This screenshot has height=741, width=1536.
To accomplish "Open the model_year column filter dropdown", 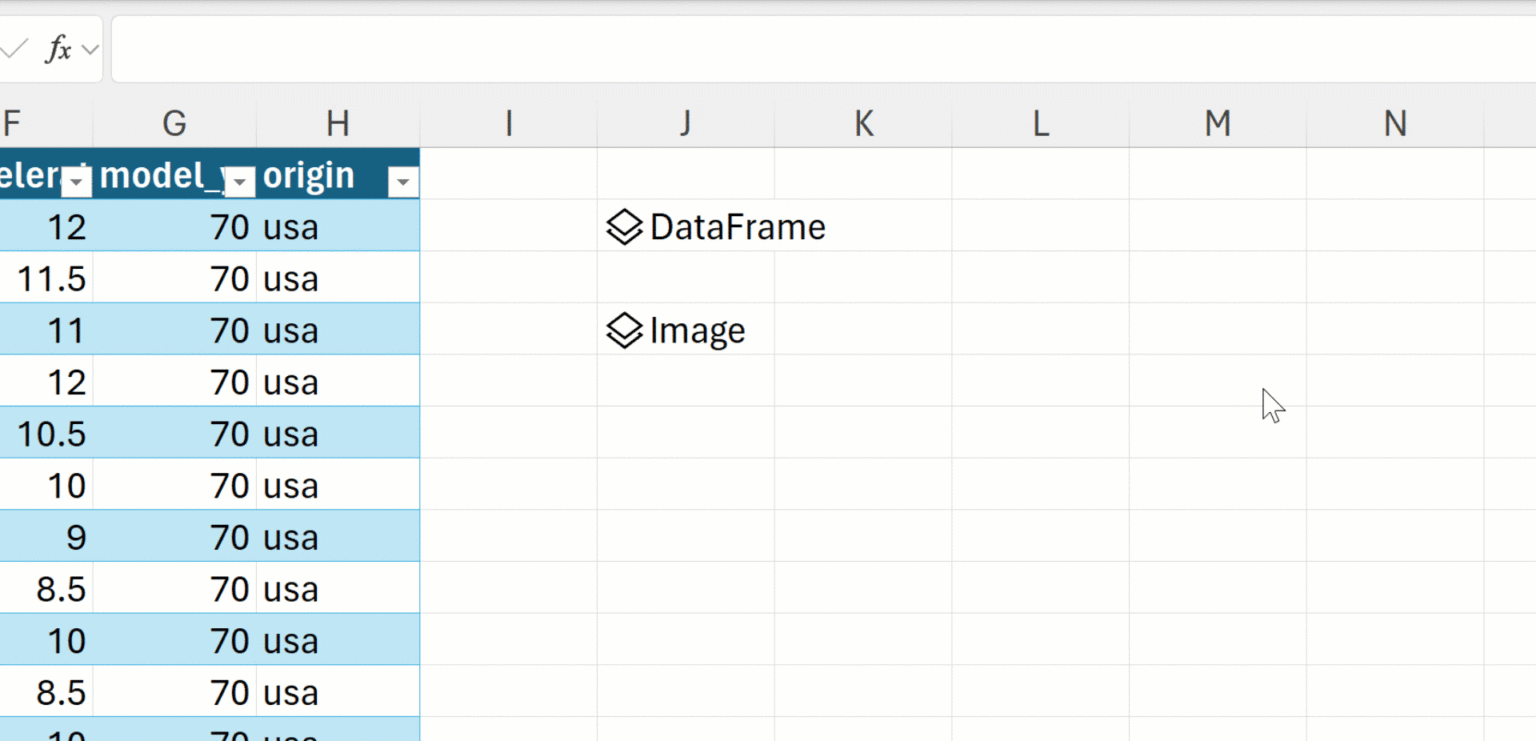I will [x=240, y=182].
